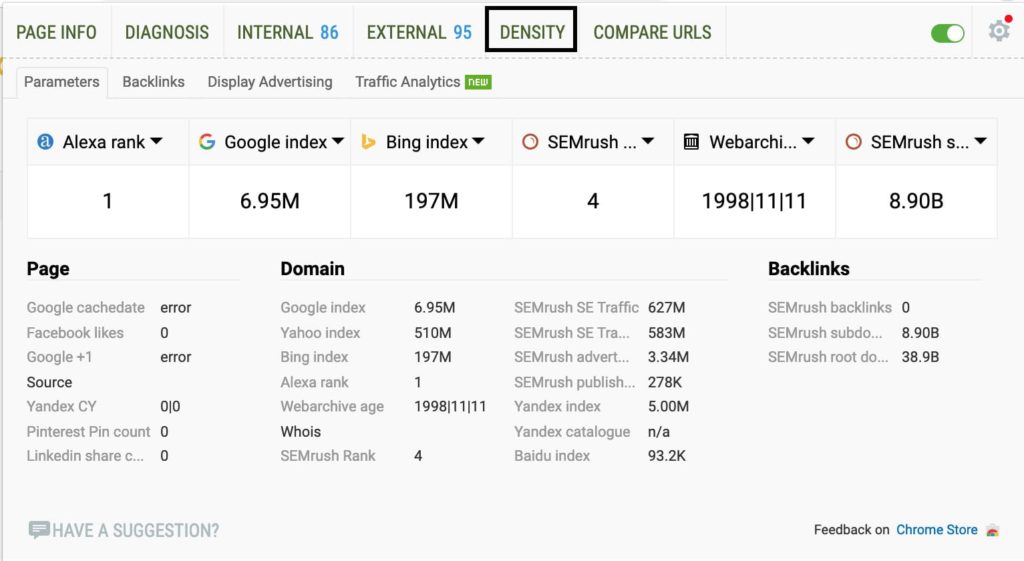This screenshot has width=1024, height=561.
Task: Click the SEMrush icon beside 'SEMrush s...'
Action: (x=853, y=141)
